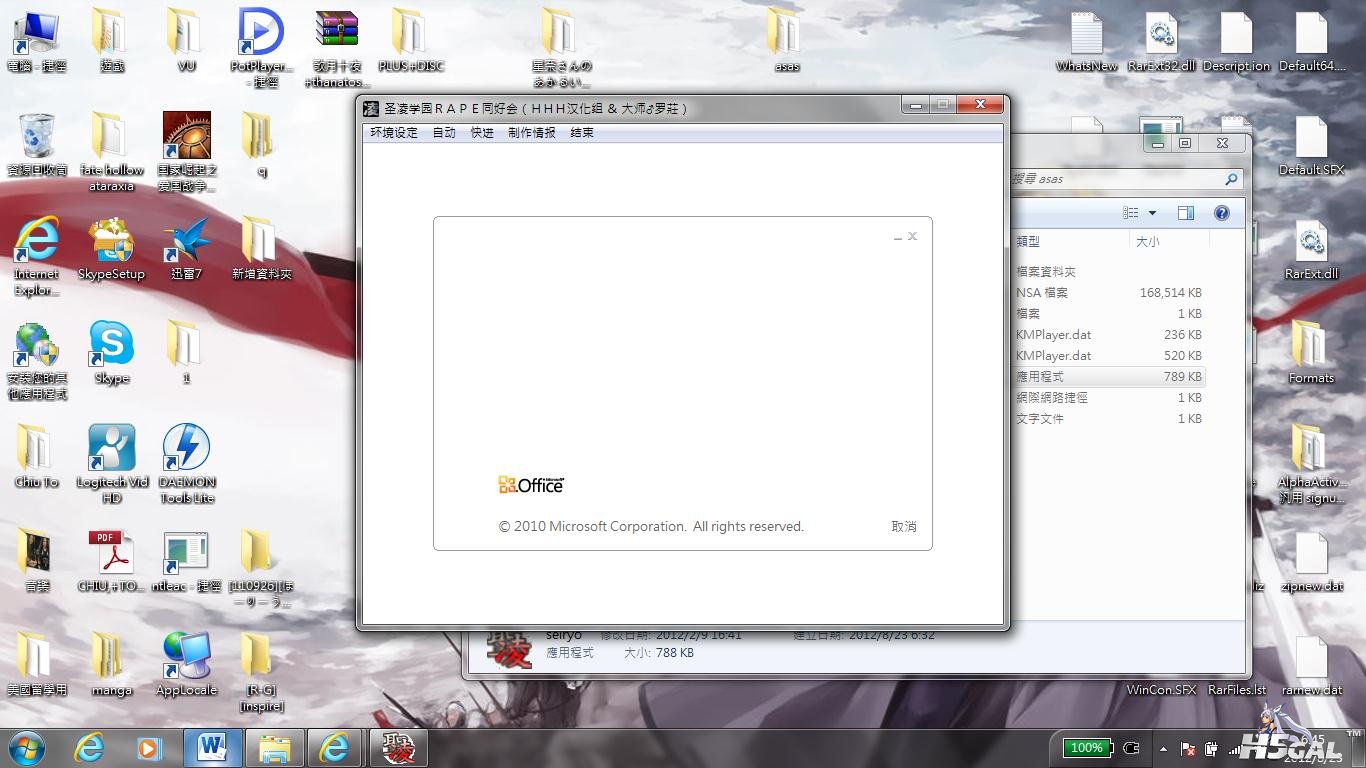Sort files by the 大小 column header
This screenshot has width=1366, height=768.
click(1168, 241)
